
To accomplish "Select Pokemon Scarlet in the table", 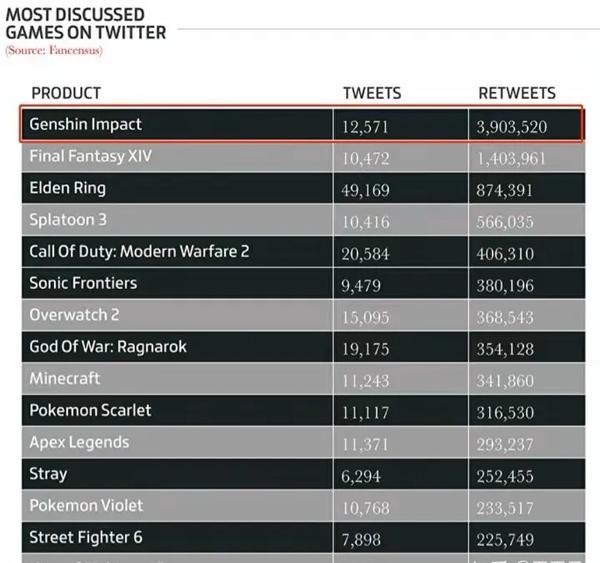I will (90, 410).
